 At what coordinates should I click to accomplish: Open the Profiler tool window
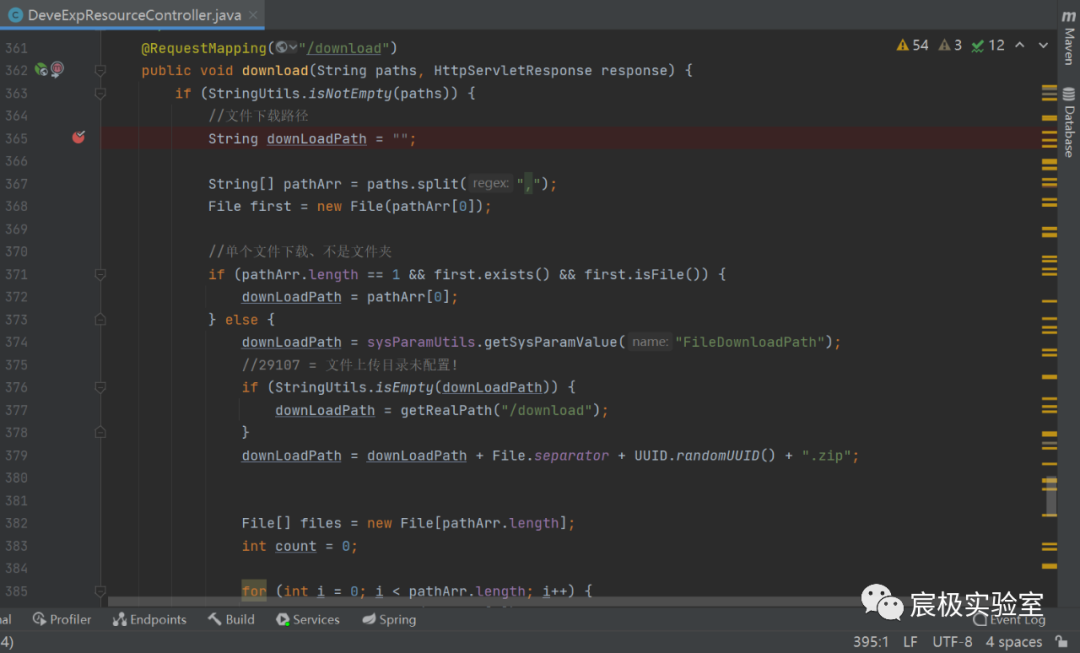point(62,619)
